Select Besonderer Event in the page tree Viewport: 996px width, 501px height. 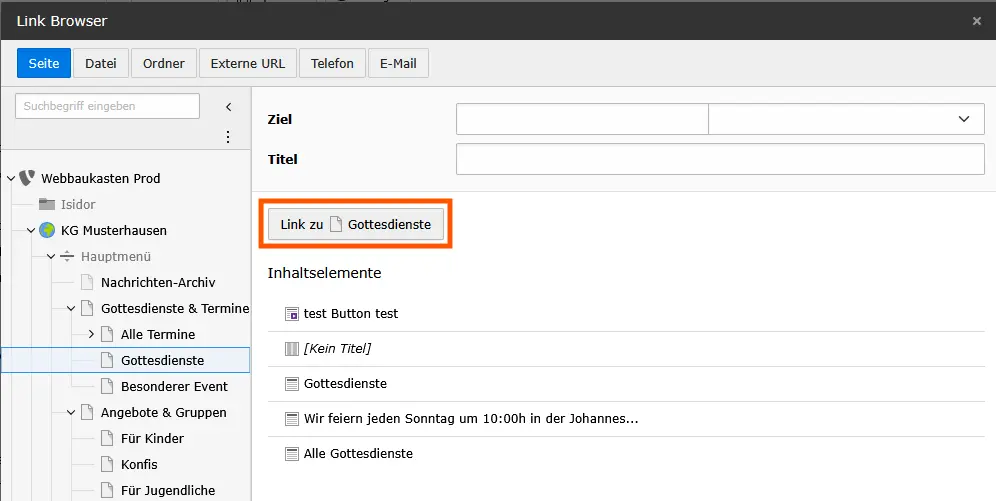174,386
